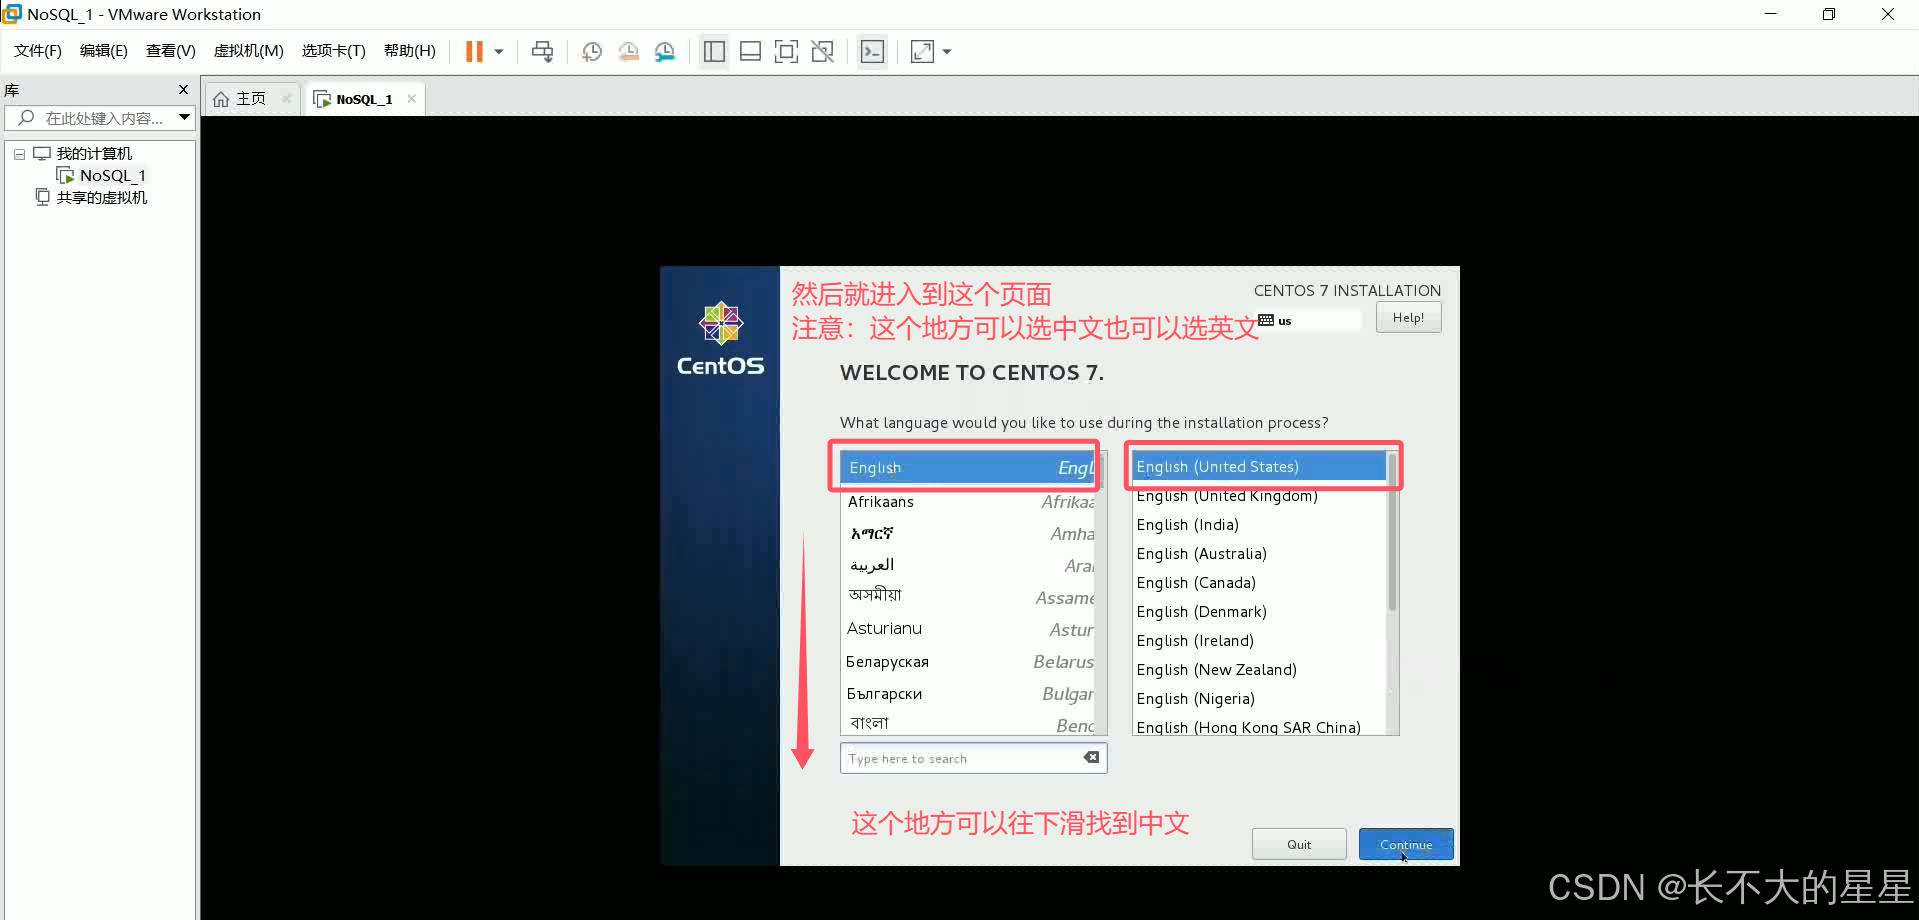This screenshot has height=920, width=1919.
Task: Select English (New Zealand) locale
Action: pos(1259,670)
